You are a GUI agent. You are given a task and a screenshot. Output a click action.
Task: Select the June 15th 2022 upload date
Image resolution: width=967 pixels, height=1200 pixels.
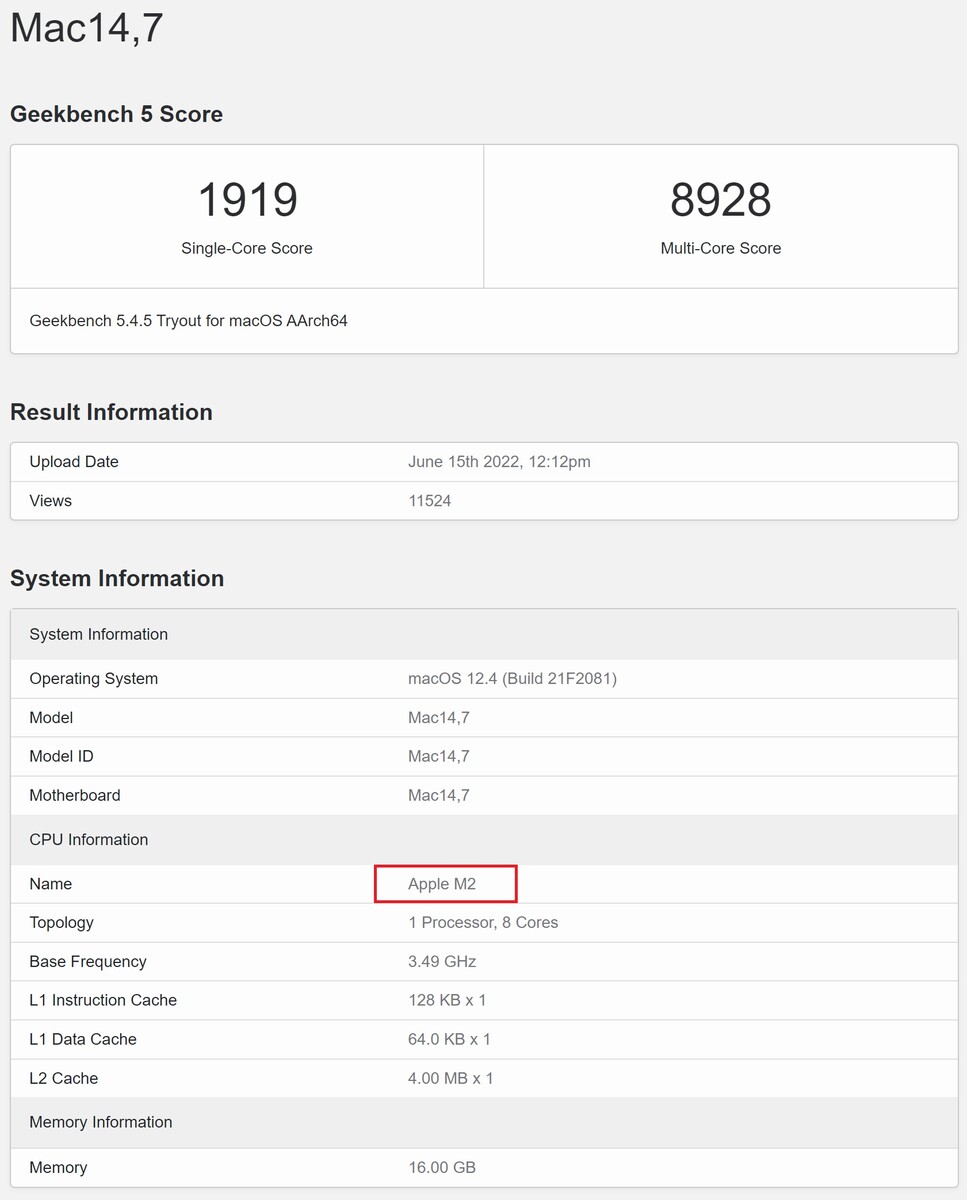click(499, 462)
